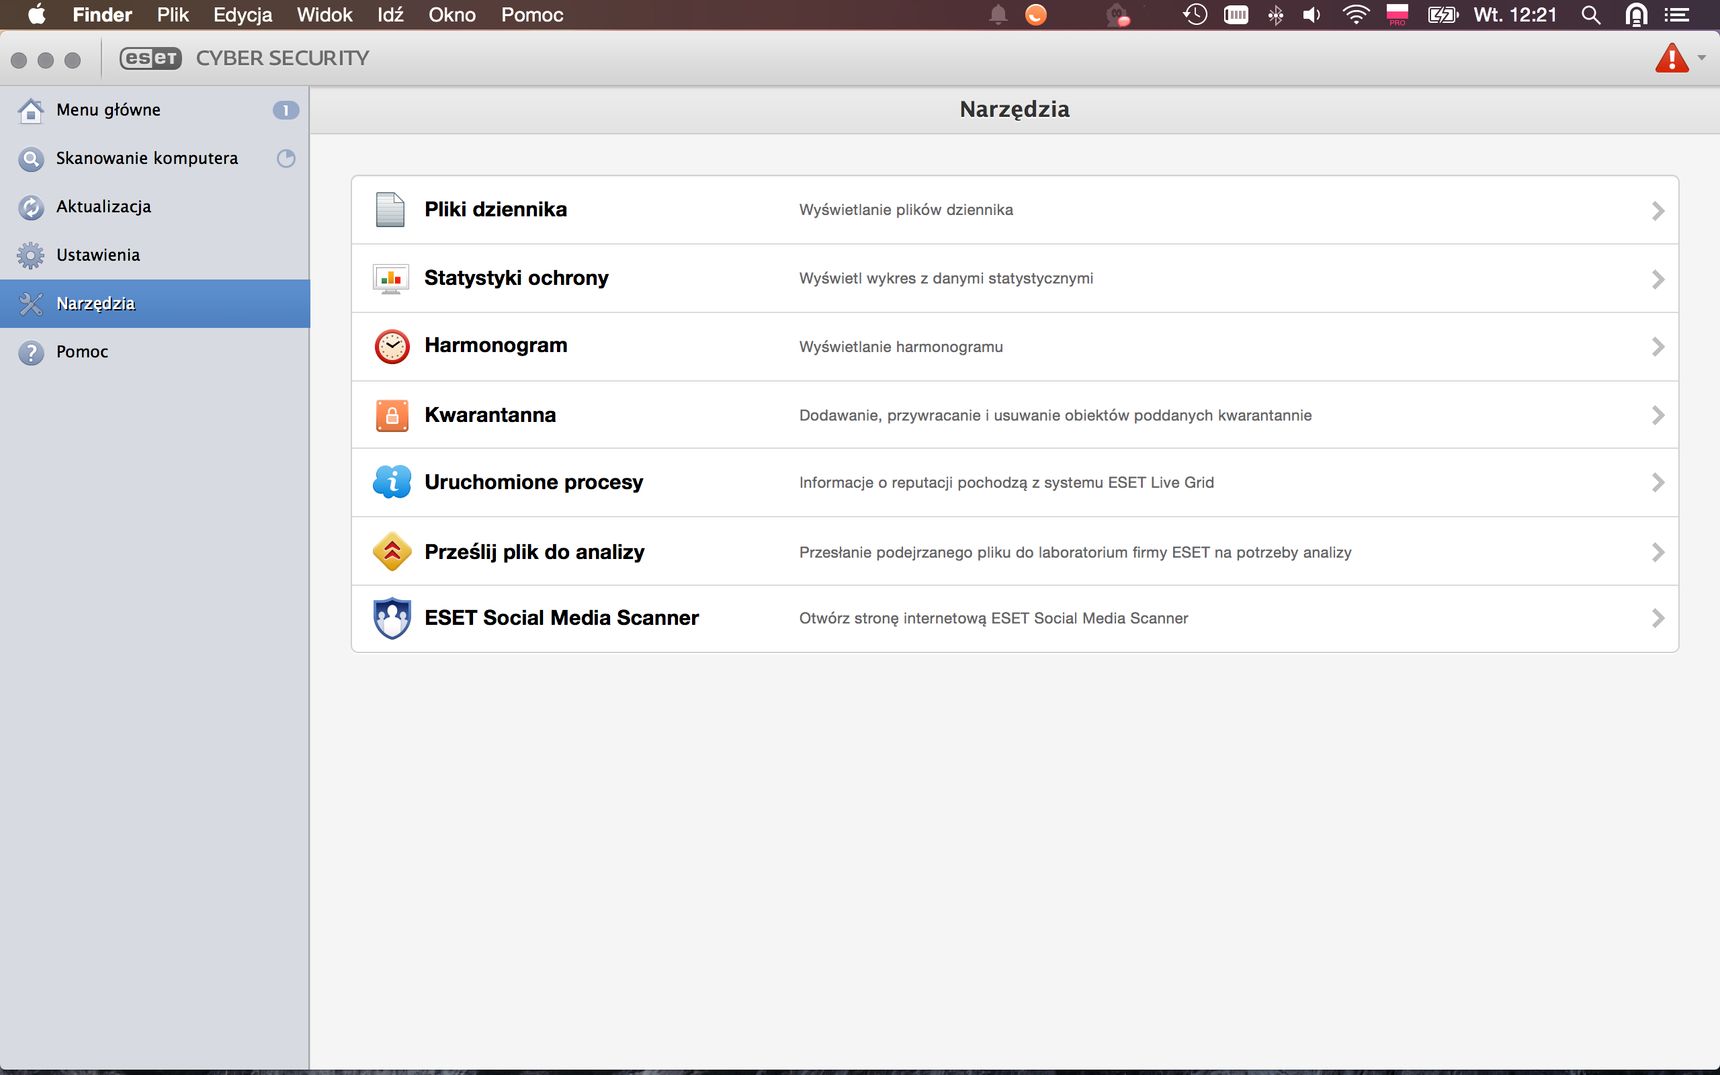
Task: Click the Ustawienia gear icon in sidebar
Action: (31, 256)
